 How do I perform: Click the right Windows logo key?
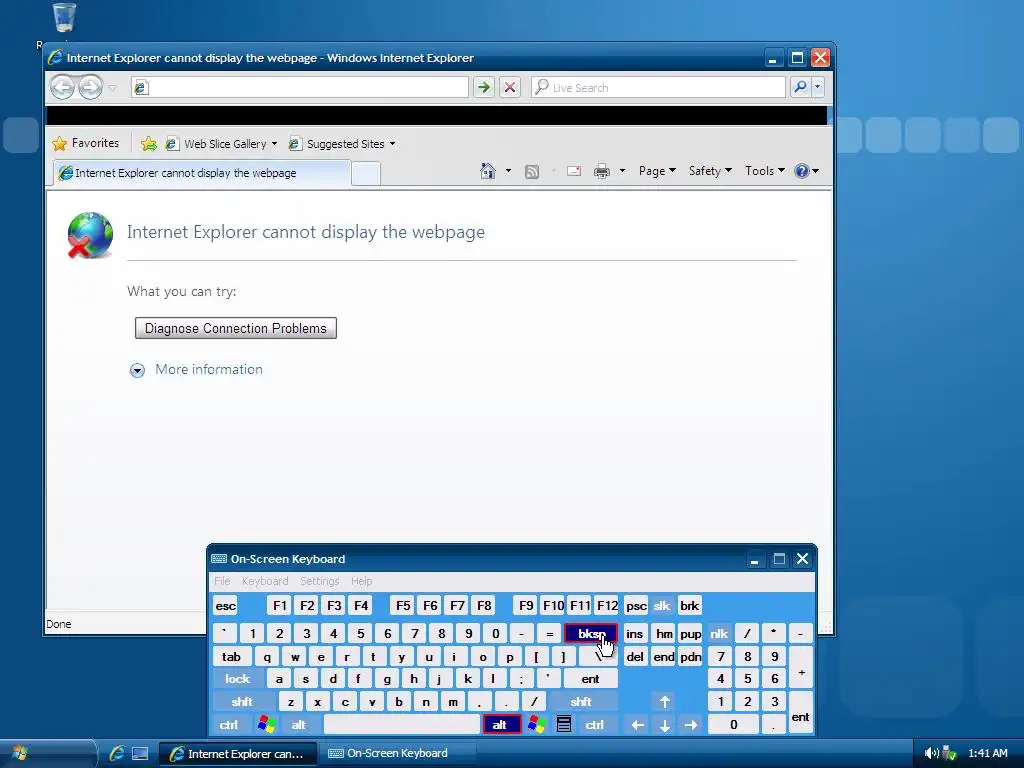(x=537, y=725)
